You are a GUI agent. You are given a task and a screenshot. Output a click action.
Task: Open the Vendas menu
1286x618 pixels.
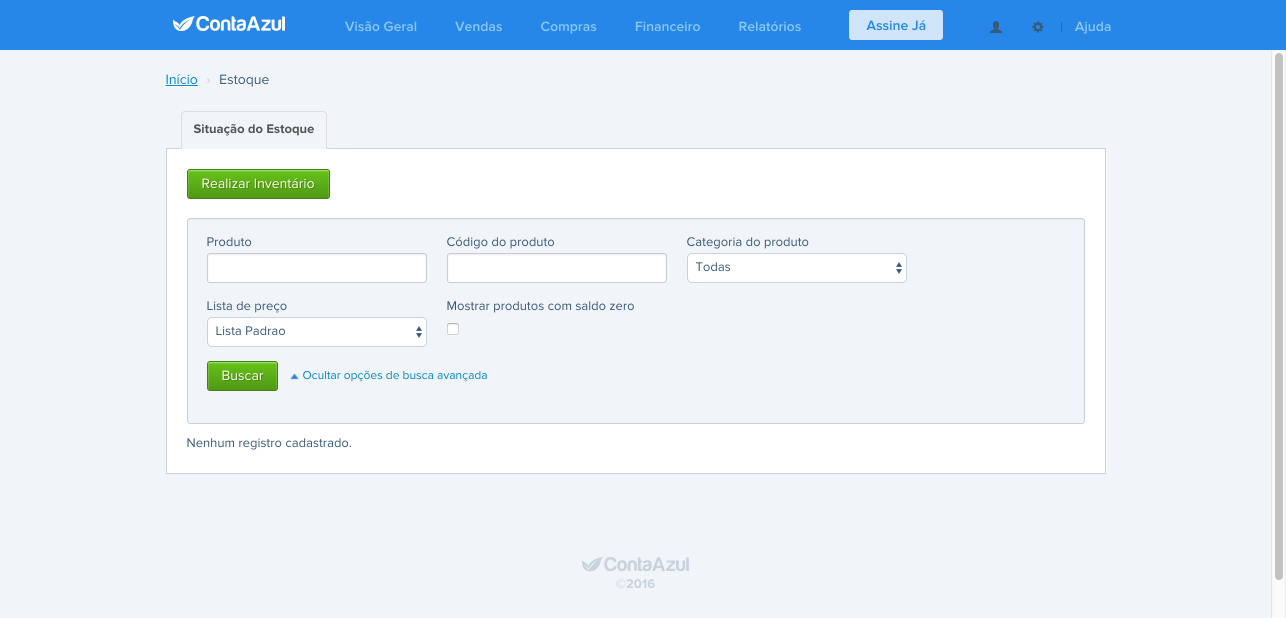coord(479,27)
